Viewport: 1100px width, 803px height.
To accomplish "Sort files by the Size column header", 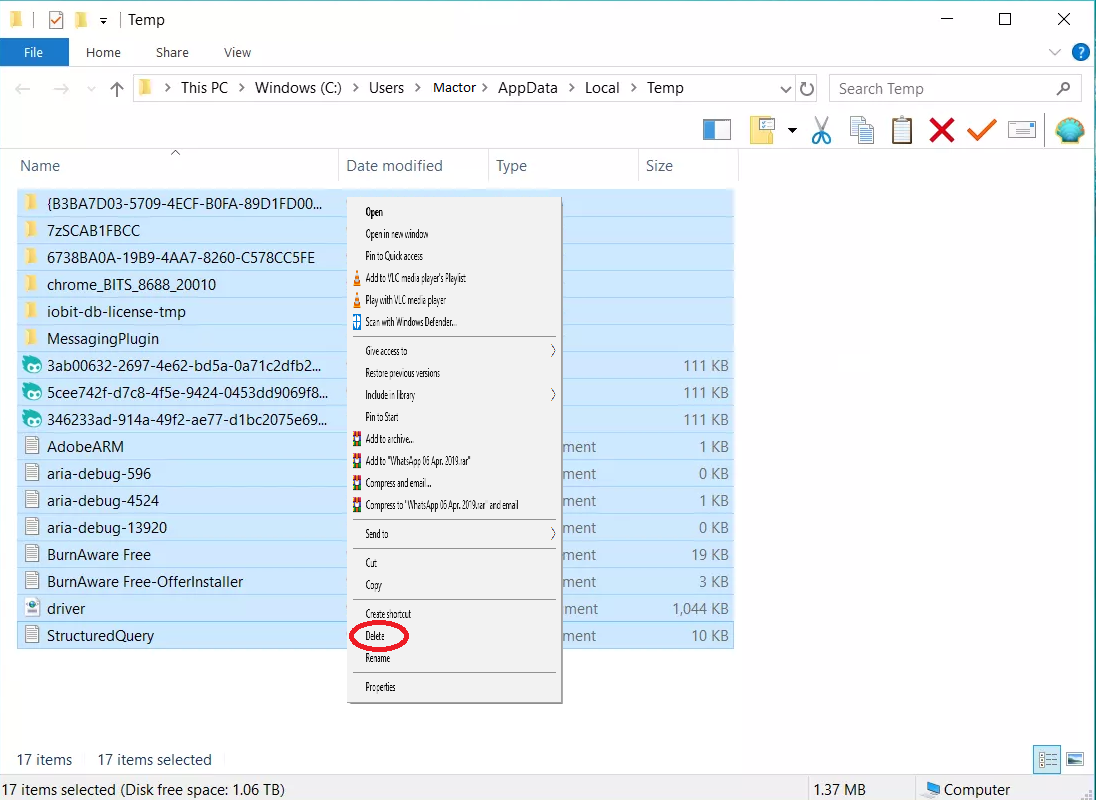I will [x=660, y=166].
